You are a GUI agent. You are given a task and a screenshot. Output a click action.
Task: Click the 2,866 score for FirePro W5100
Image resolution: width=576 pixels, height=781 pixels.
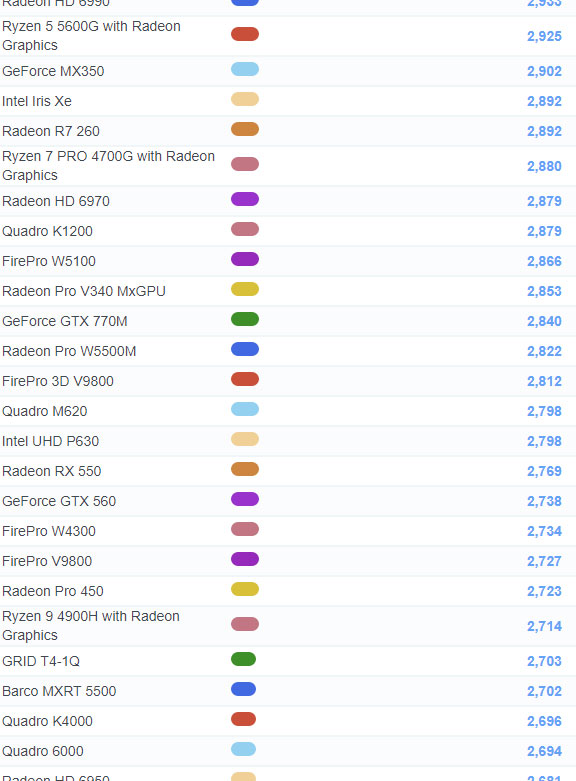[544, 261]
